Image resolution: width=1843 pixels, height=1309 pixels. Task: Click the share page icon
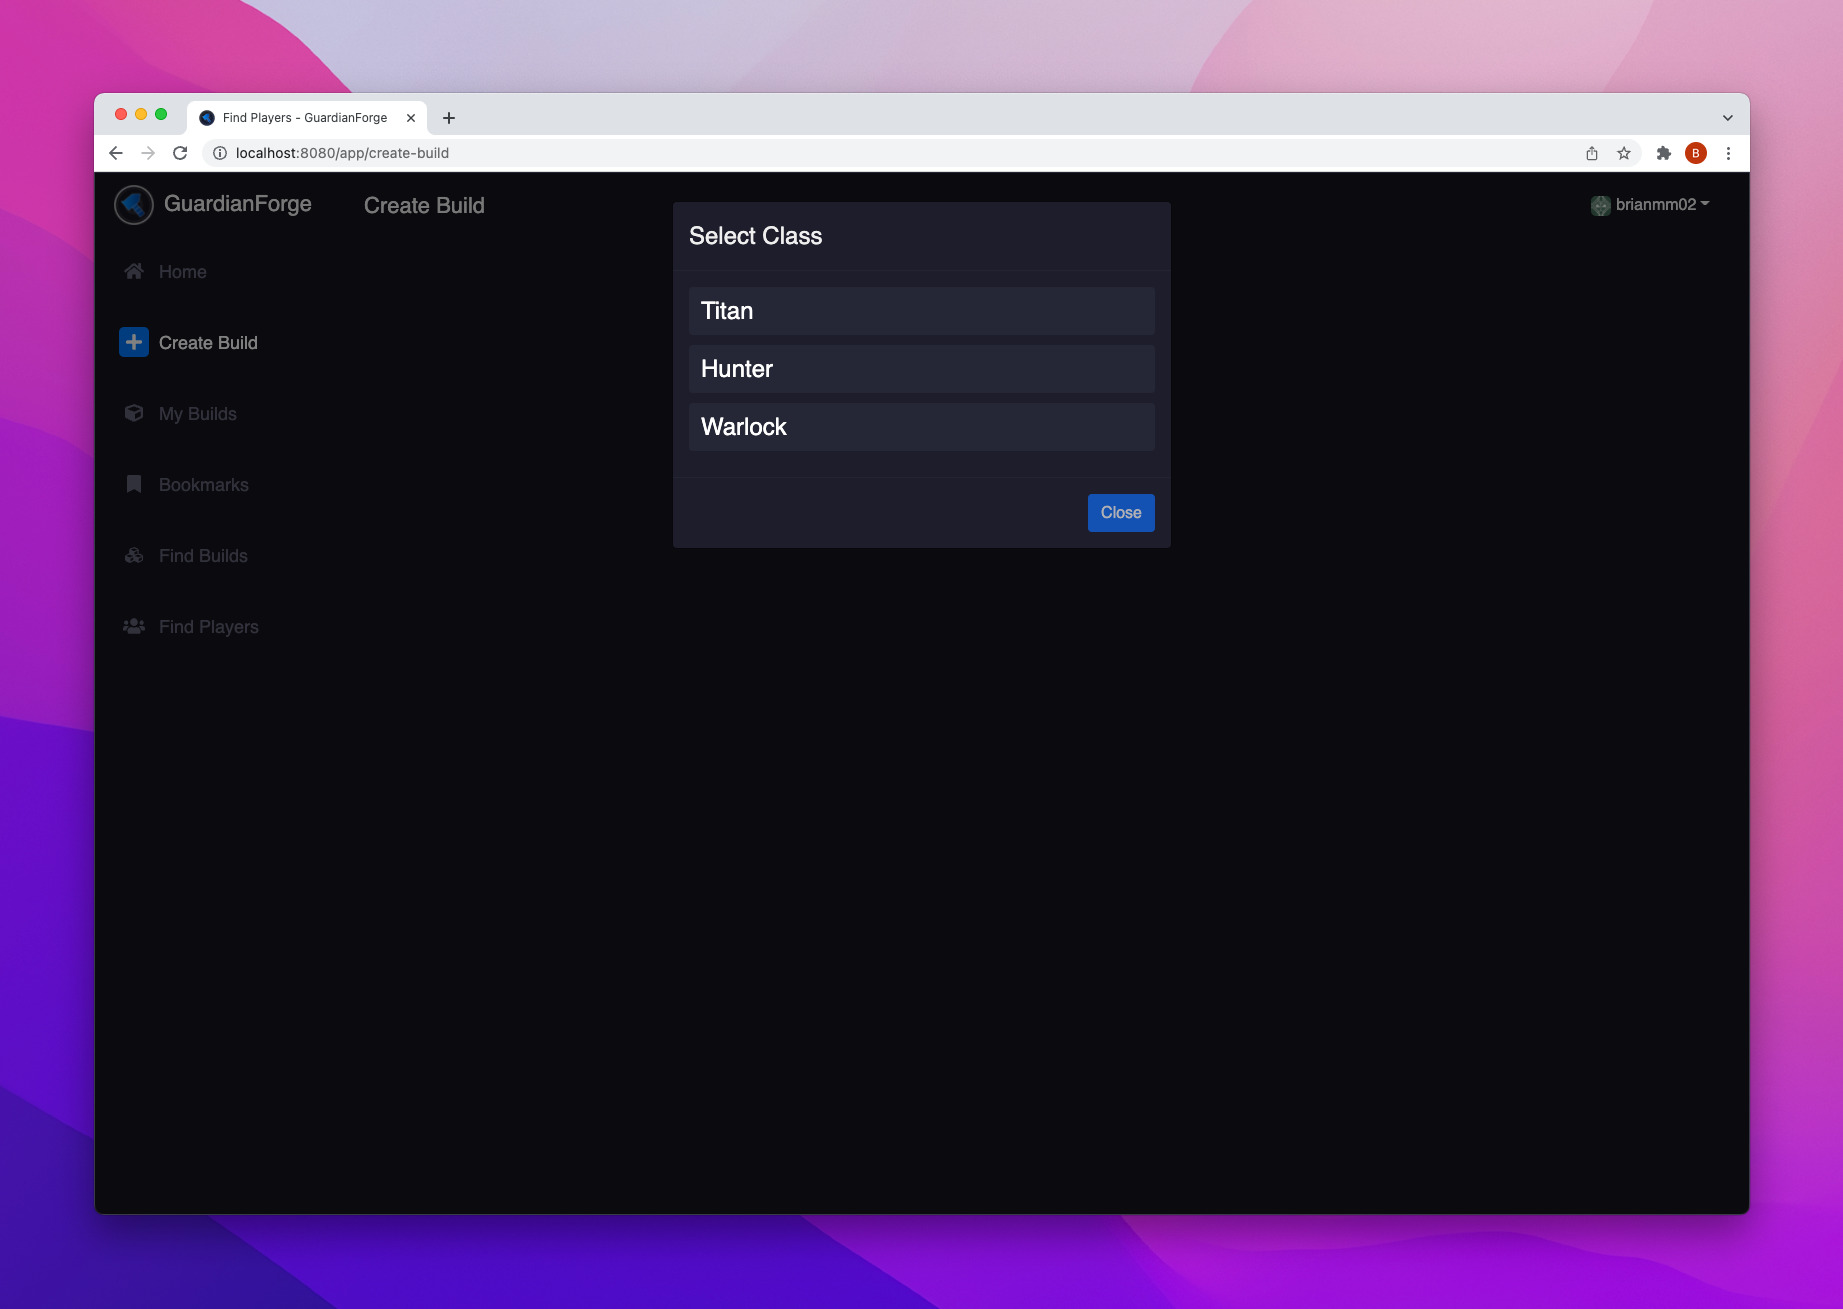[x=1592, y=153]
